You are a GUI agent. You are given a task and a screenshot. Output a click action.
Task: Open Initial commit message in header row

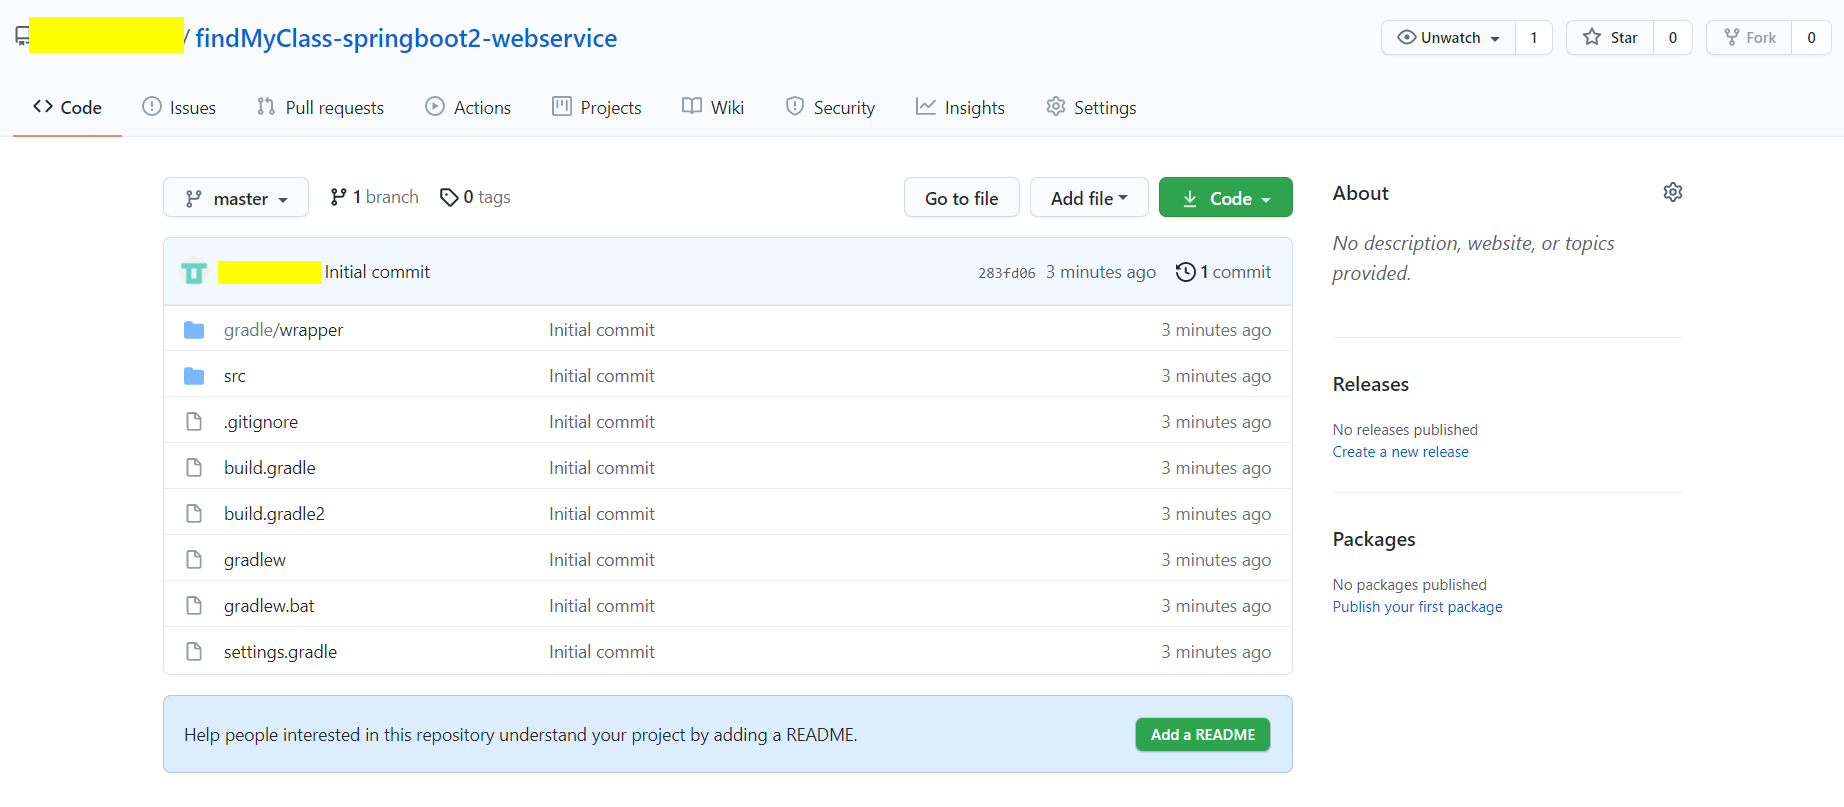pos(377,272)
